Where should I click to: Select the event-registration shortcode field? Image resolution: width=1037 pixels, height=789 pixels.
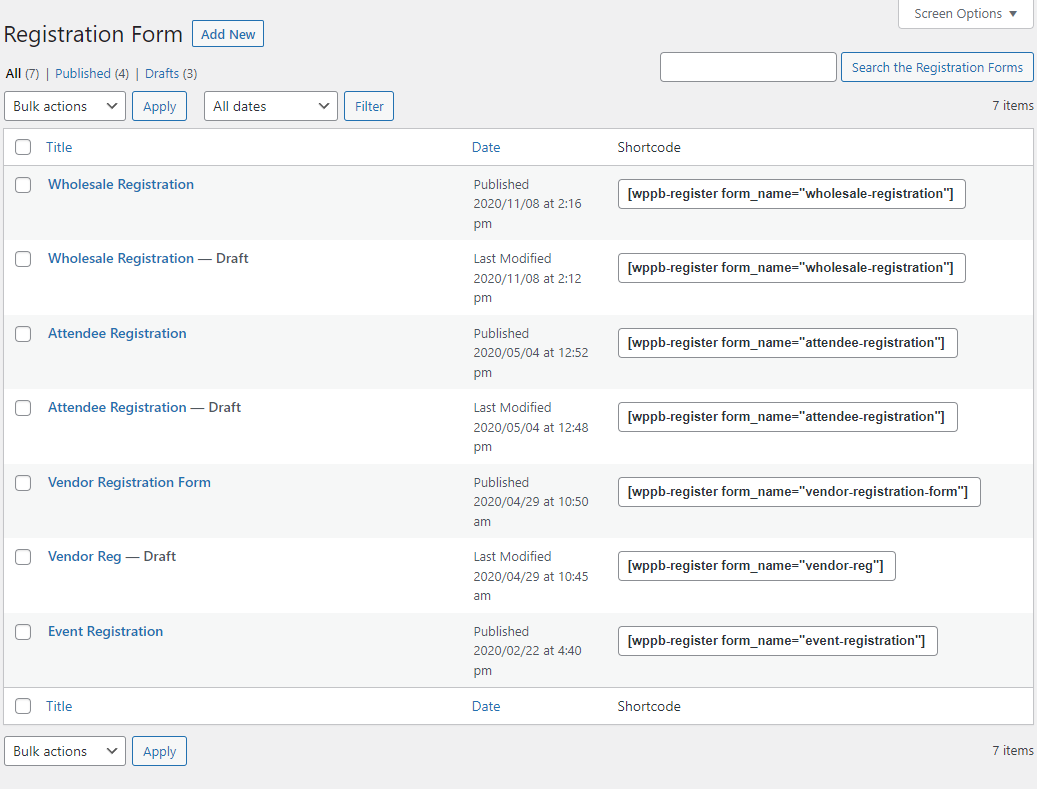[x=777, y=641]
